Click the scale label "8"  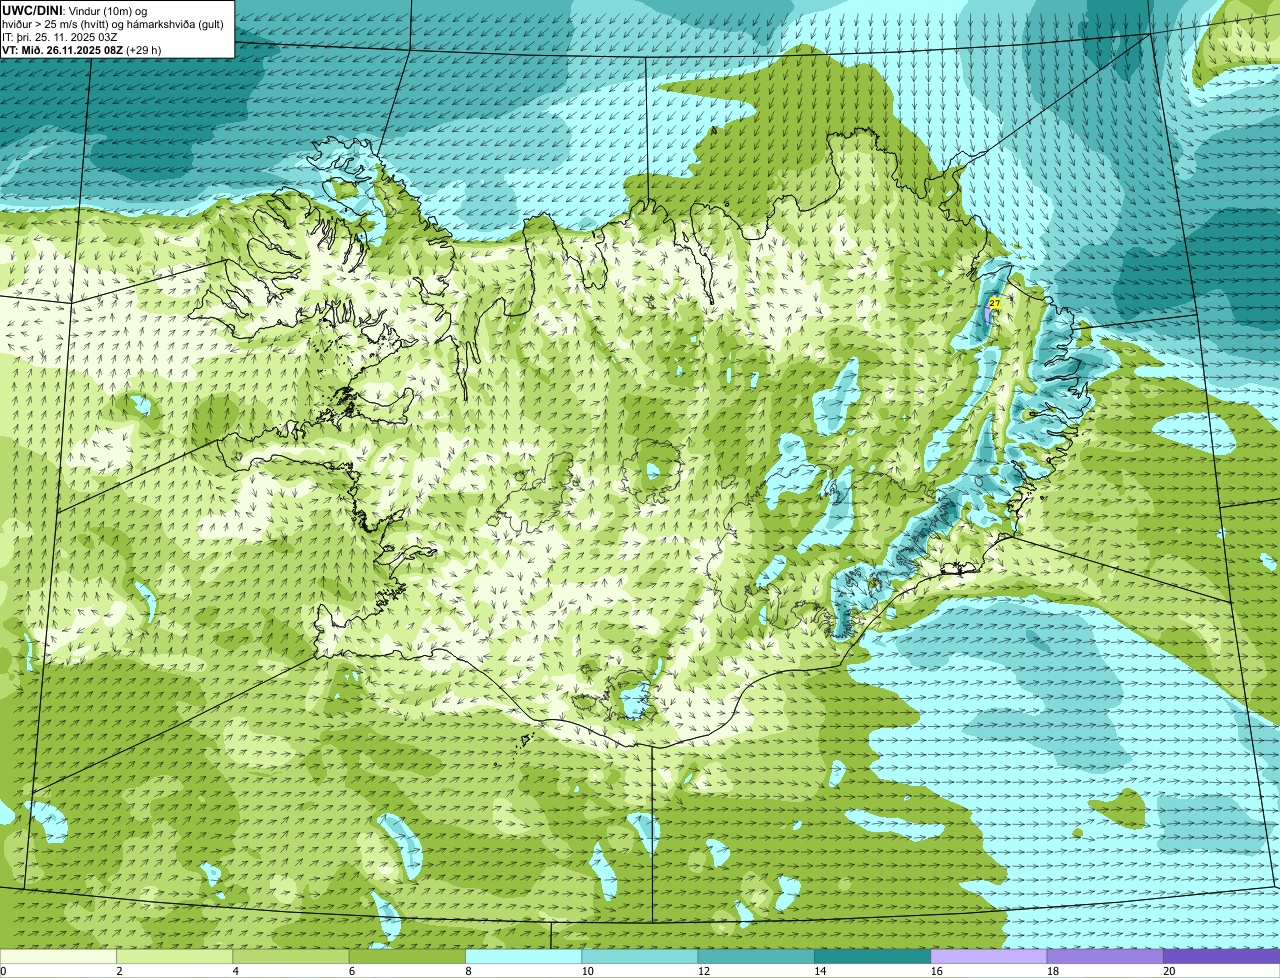click(468, 971)
